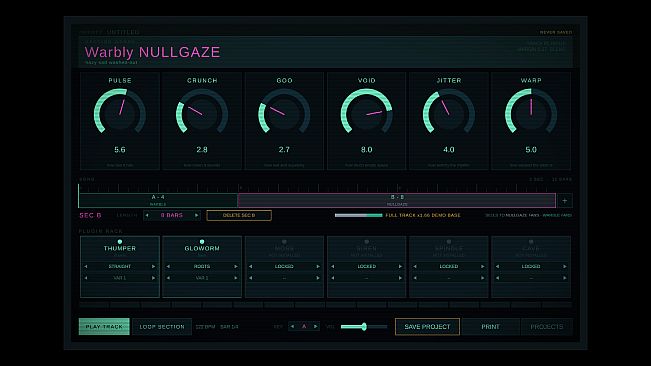Step key selector up from A

pos(316,327)
